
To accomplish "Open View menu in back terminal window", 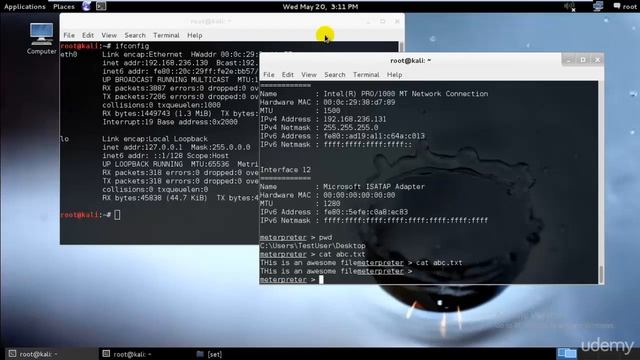I will click(x=109, y=36).
